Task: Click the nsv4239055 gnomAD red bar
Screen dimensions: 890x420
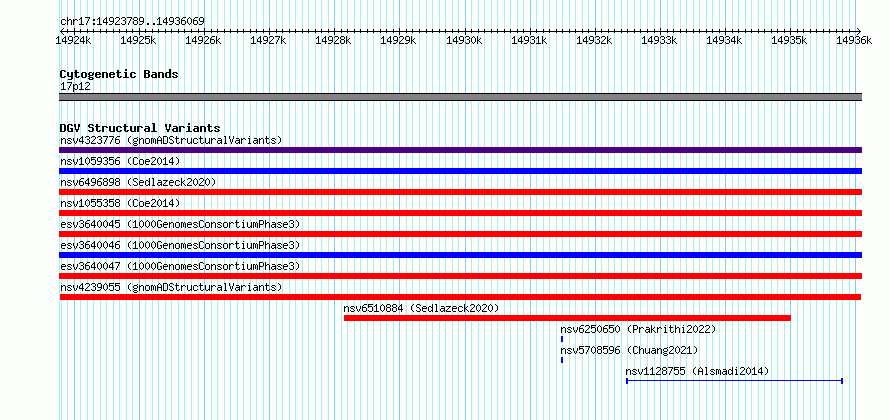Action: (x=460, y=297)
